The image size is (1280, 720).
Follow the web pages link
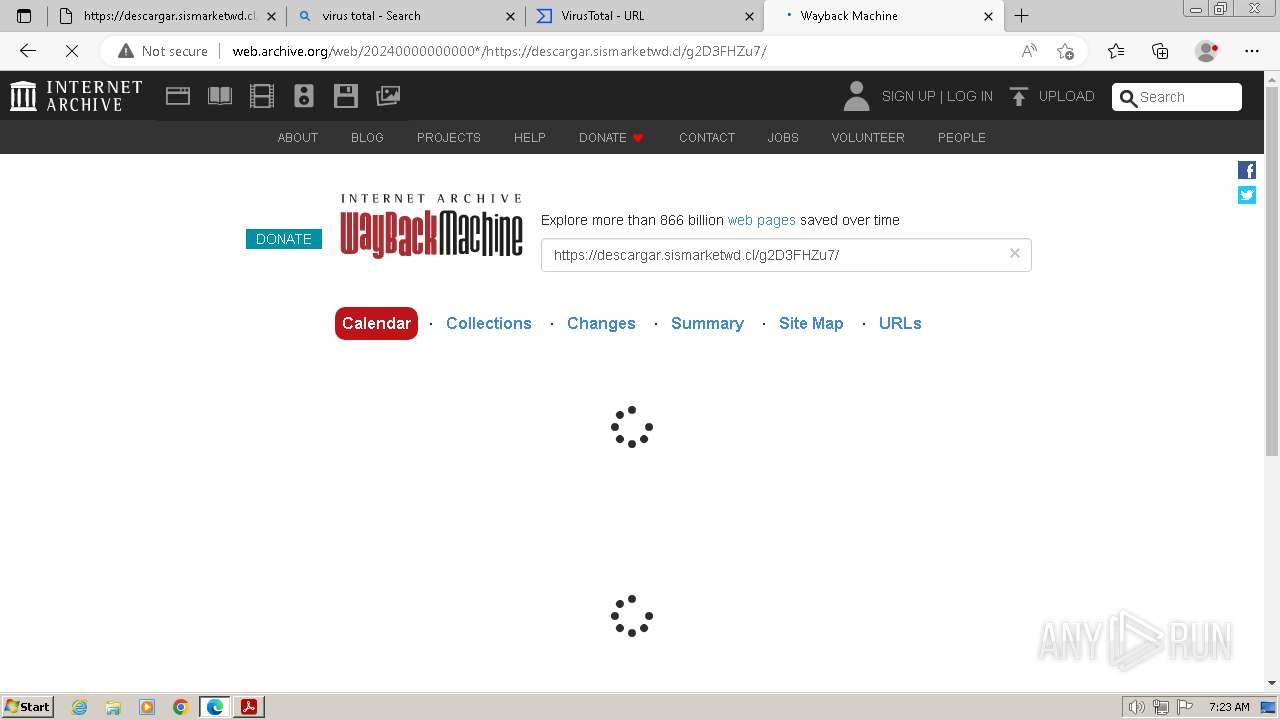pos(762,220)
